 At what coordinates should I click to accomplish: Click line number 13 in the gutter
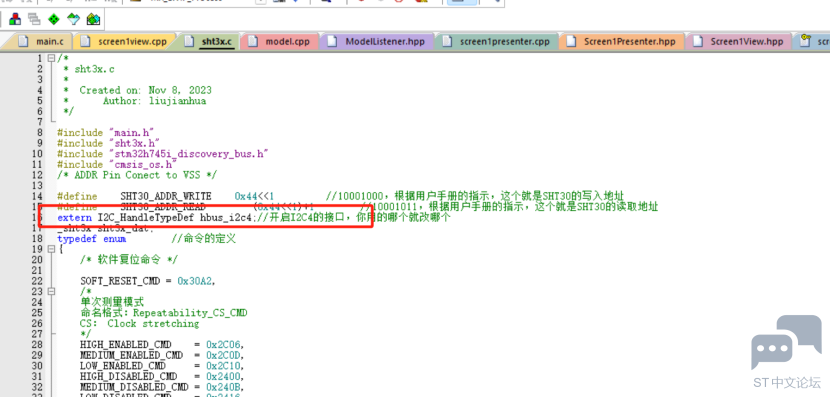pos(37,186)
